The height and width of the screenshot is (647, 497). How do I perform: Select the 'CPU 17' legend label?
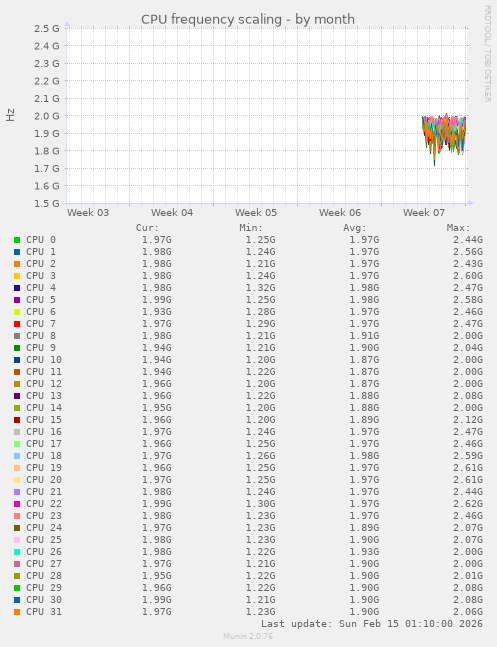point(44,444)
